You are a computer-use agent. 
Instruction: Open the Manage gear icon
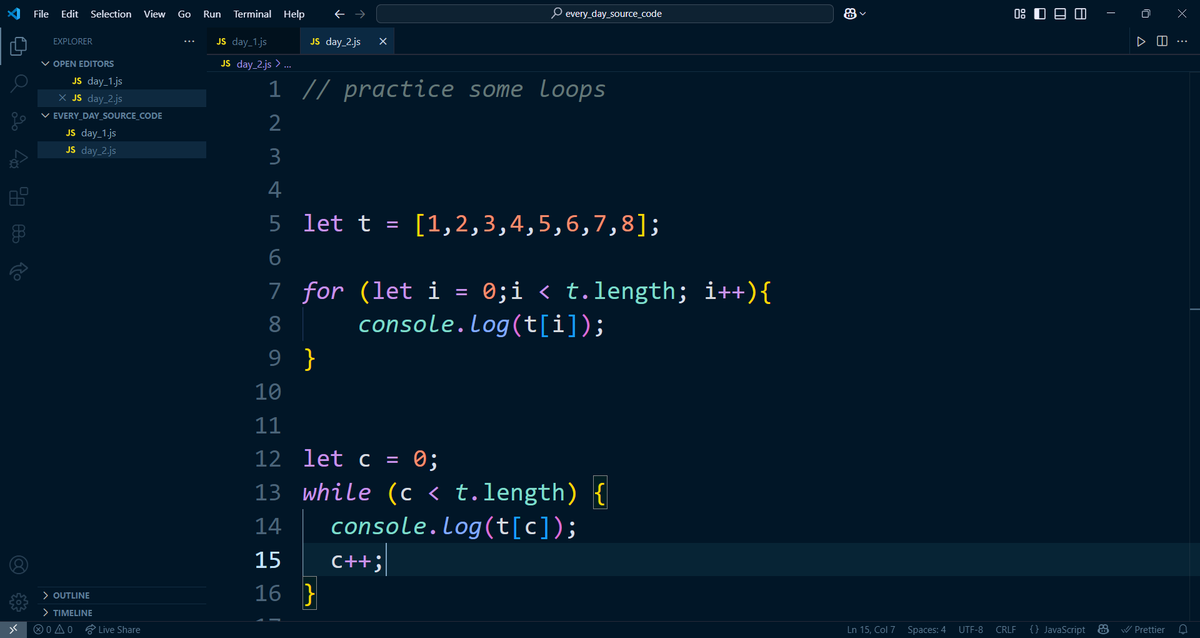[18, 603]
